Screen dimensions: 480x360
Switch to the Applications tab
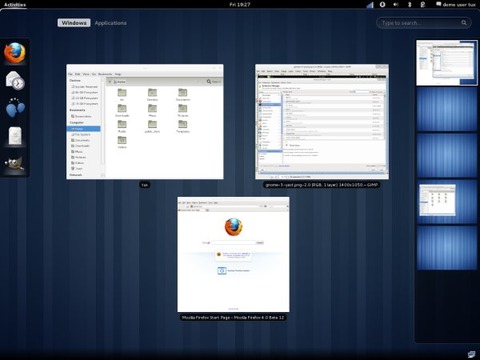(110, 23)
